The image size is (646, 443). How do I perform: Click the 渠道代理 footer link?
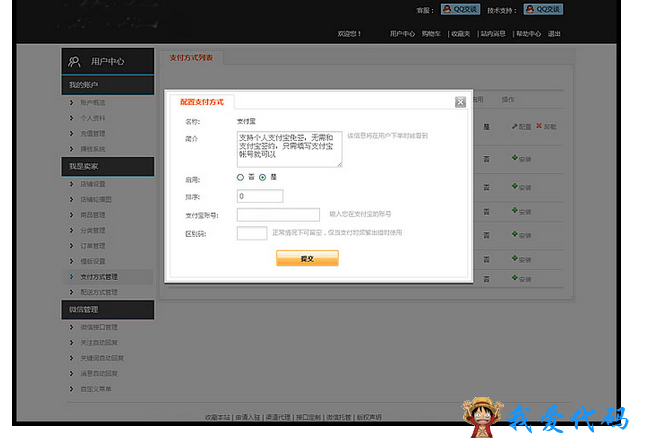tap(278, 417)
